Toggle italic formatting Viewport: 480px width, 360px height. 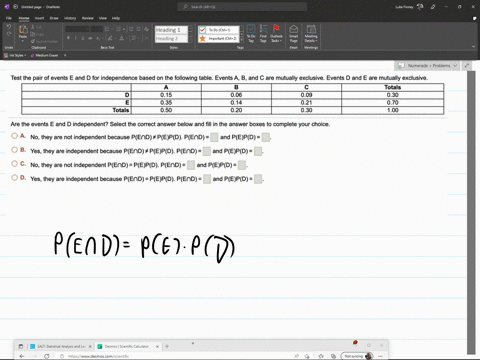pos(76,38)
